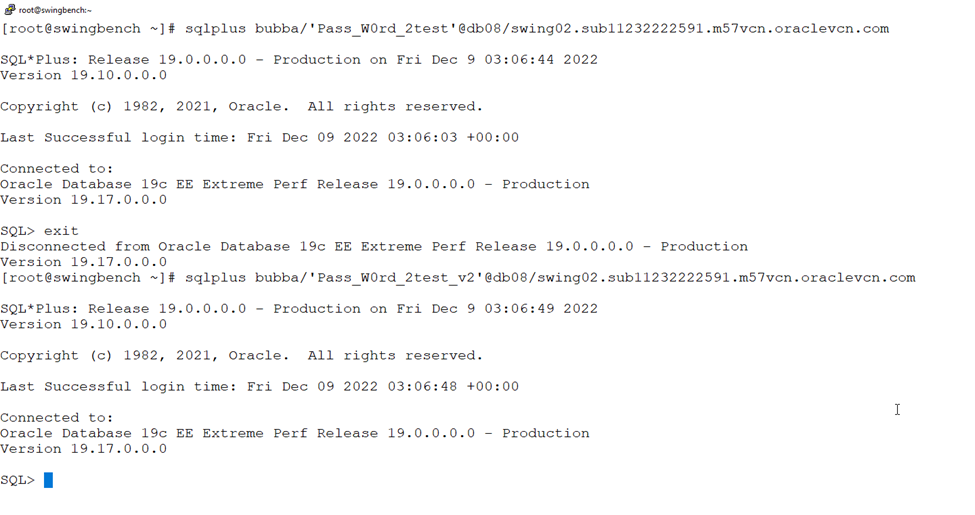975x515 pixels.
Task: Click the second 'Connected to:' line
Action: pyautogui.click(x=57, y=417)
